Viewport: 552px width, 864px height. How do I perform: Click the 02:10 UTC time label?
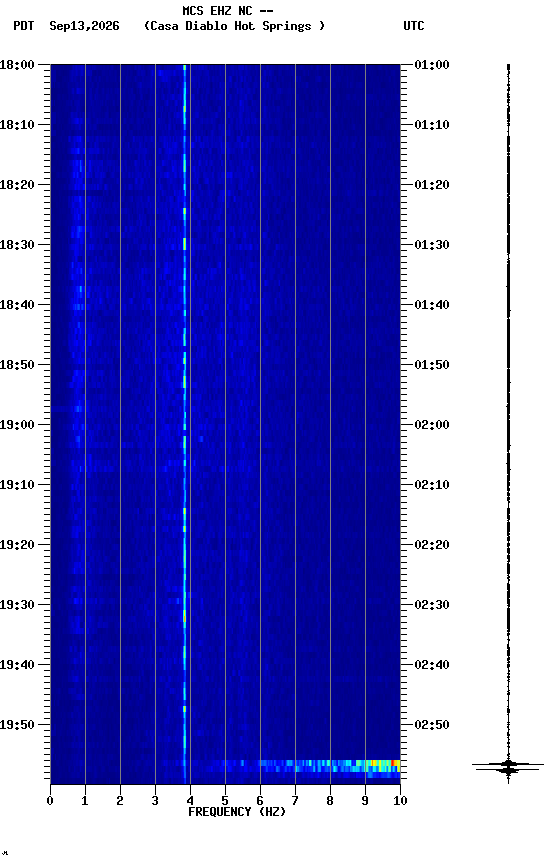tap(432, 485)
